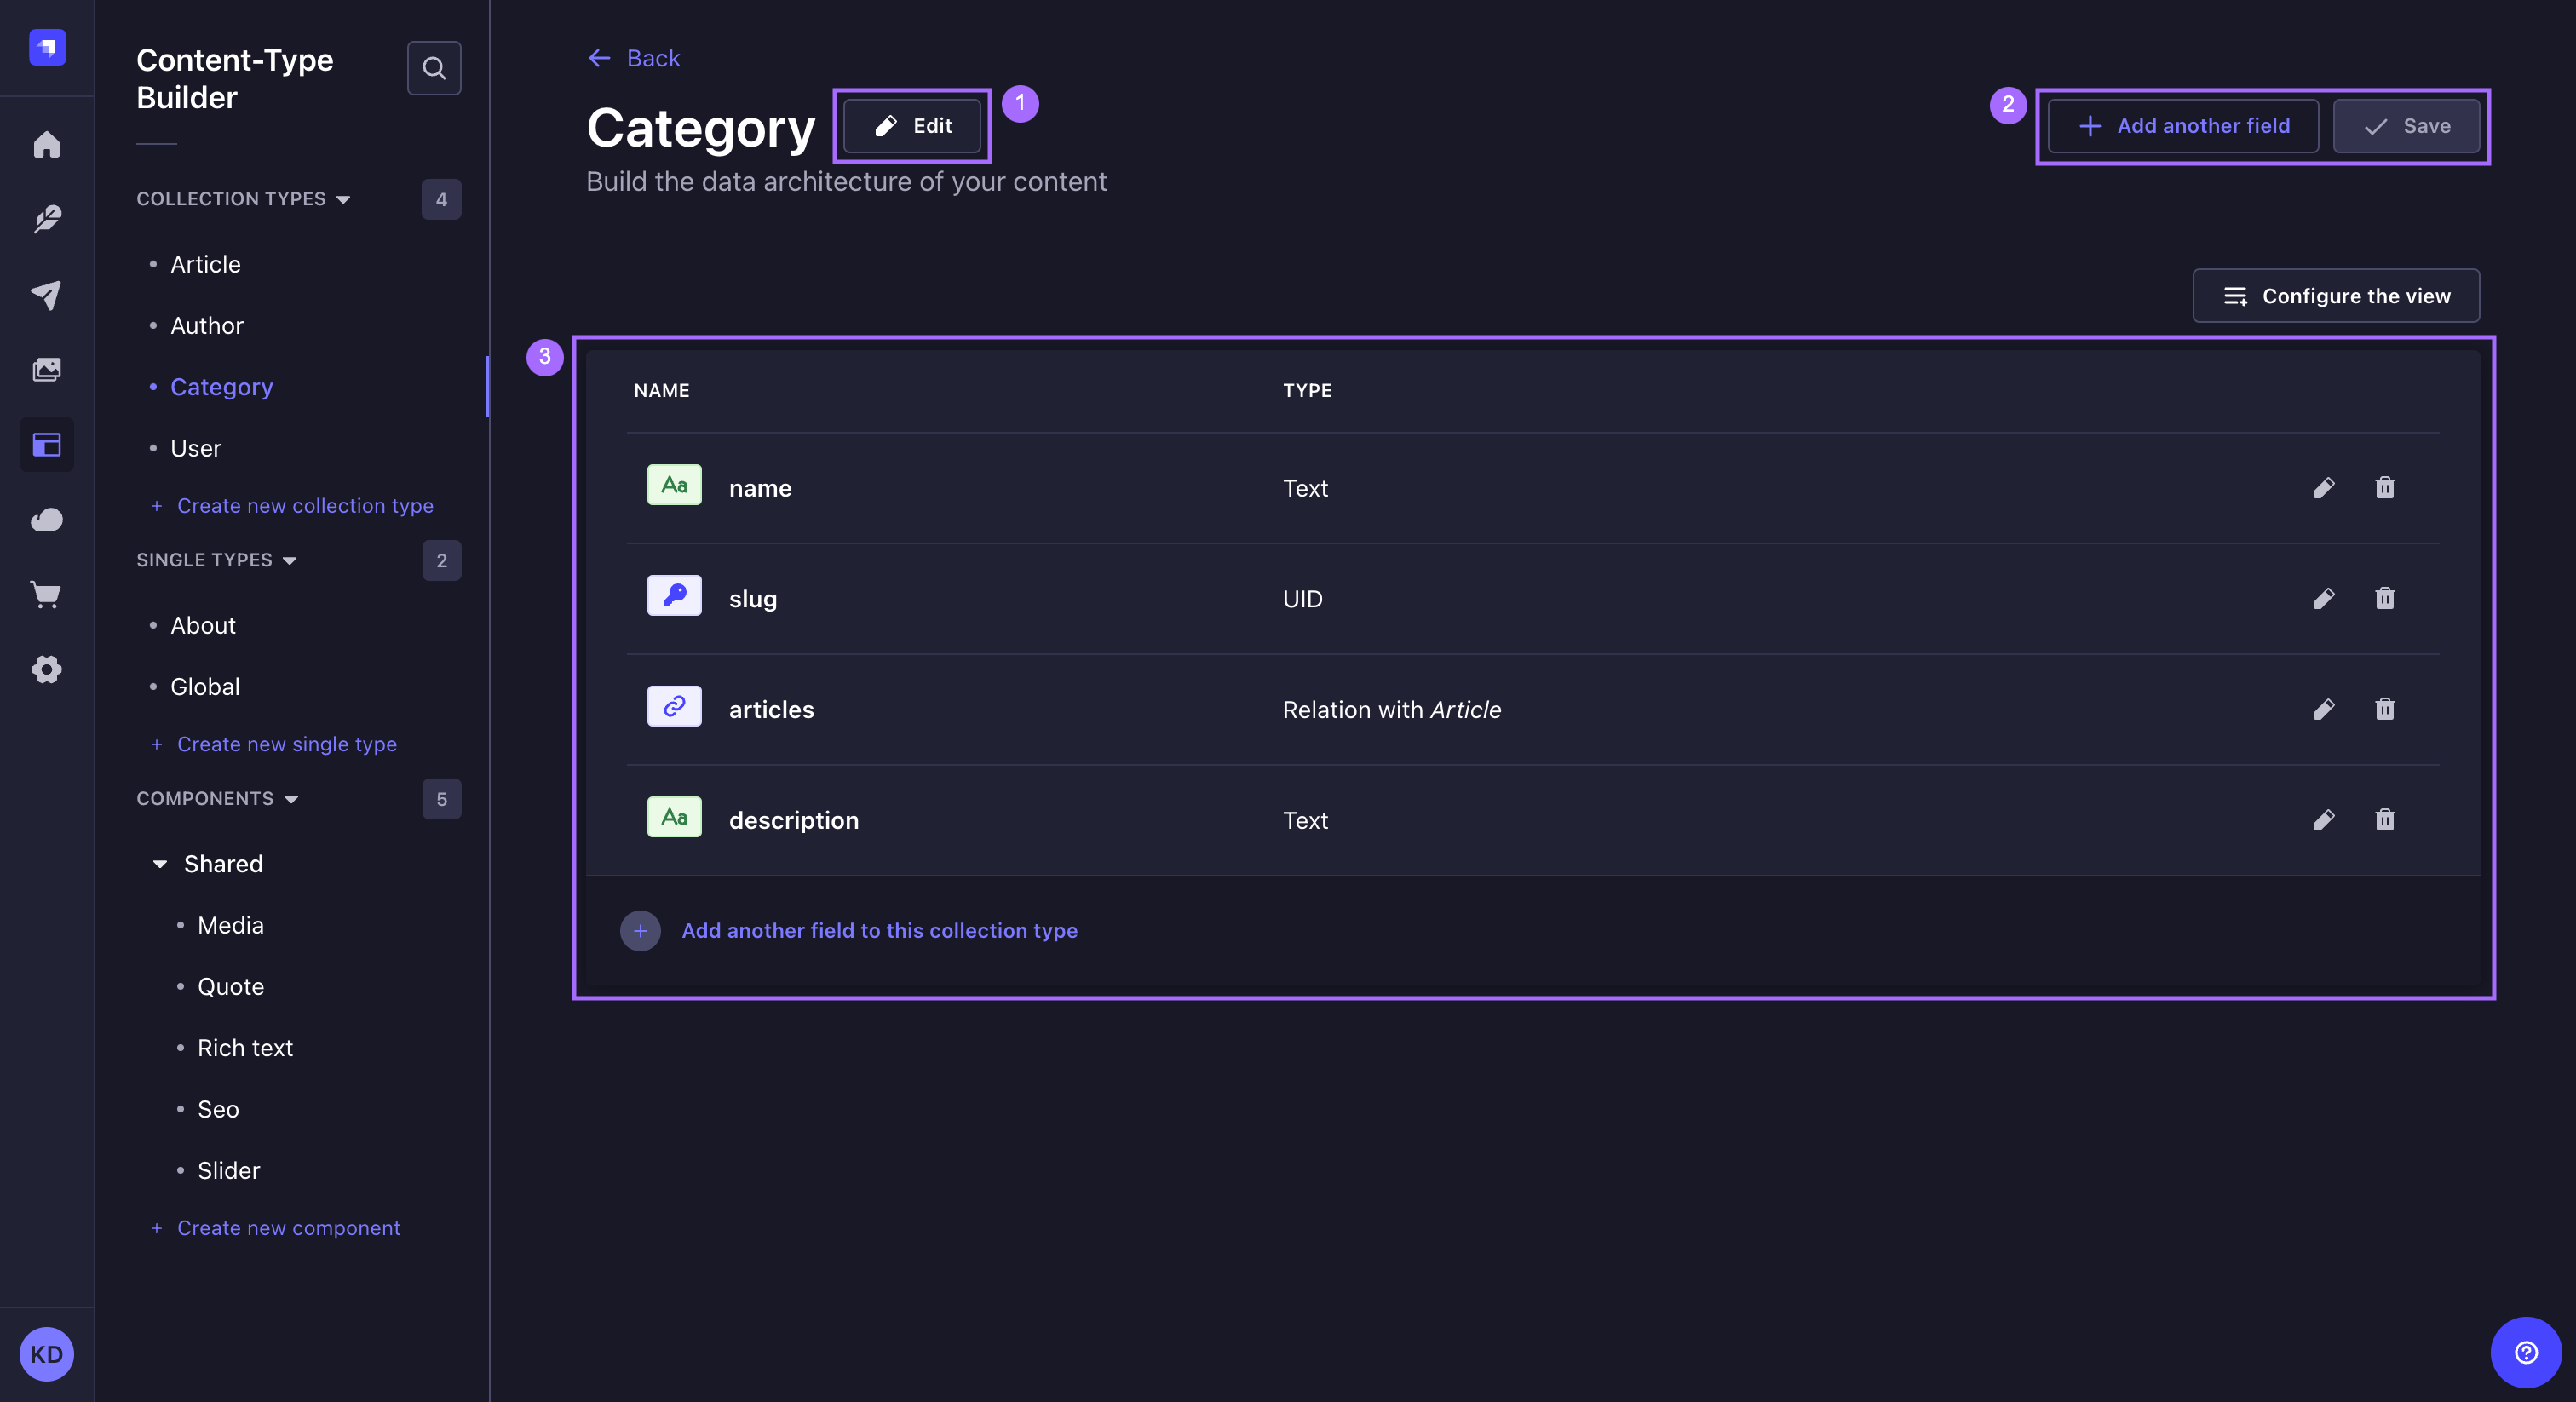Open search in Content-Type Builder

(434, 68)
